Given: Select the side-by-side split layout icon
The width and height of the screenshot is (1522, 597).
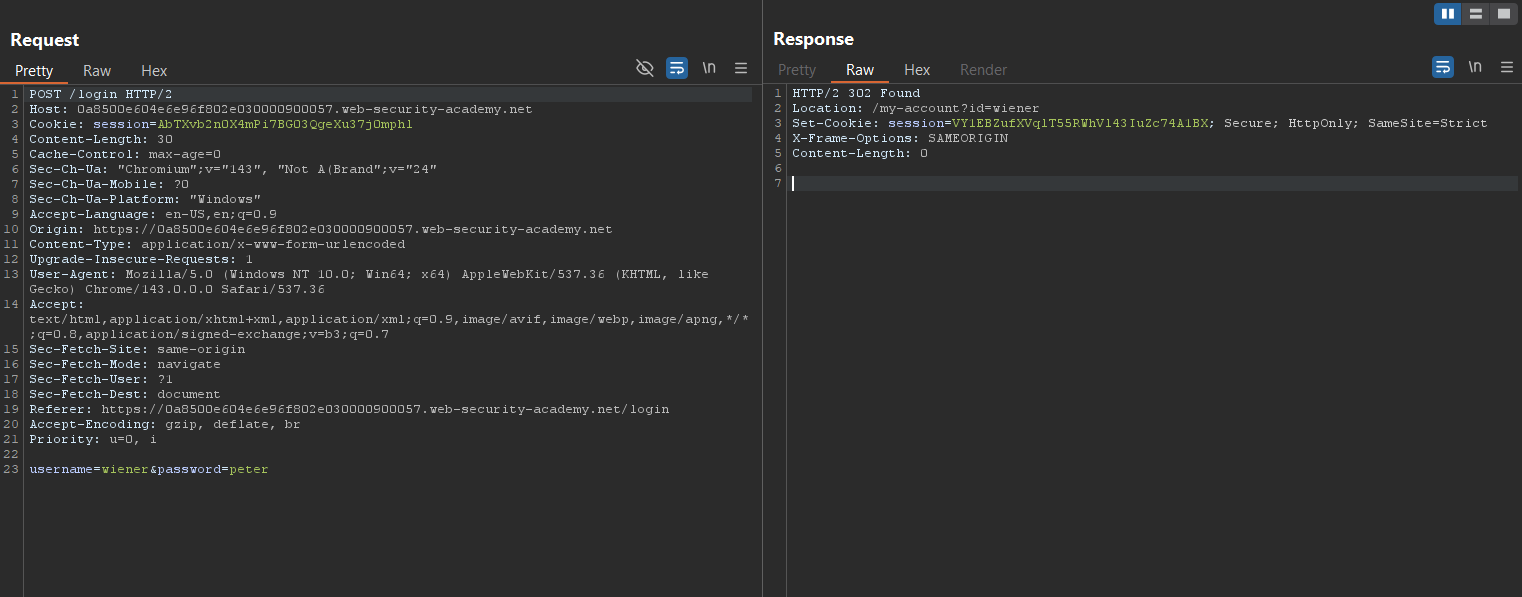Looking at the screenshot, I should (1447, 14).
